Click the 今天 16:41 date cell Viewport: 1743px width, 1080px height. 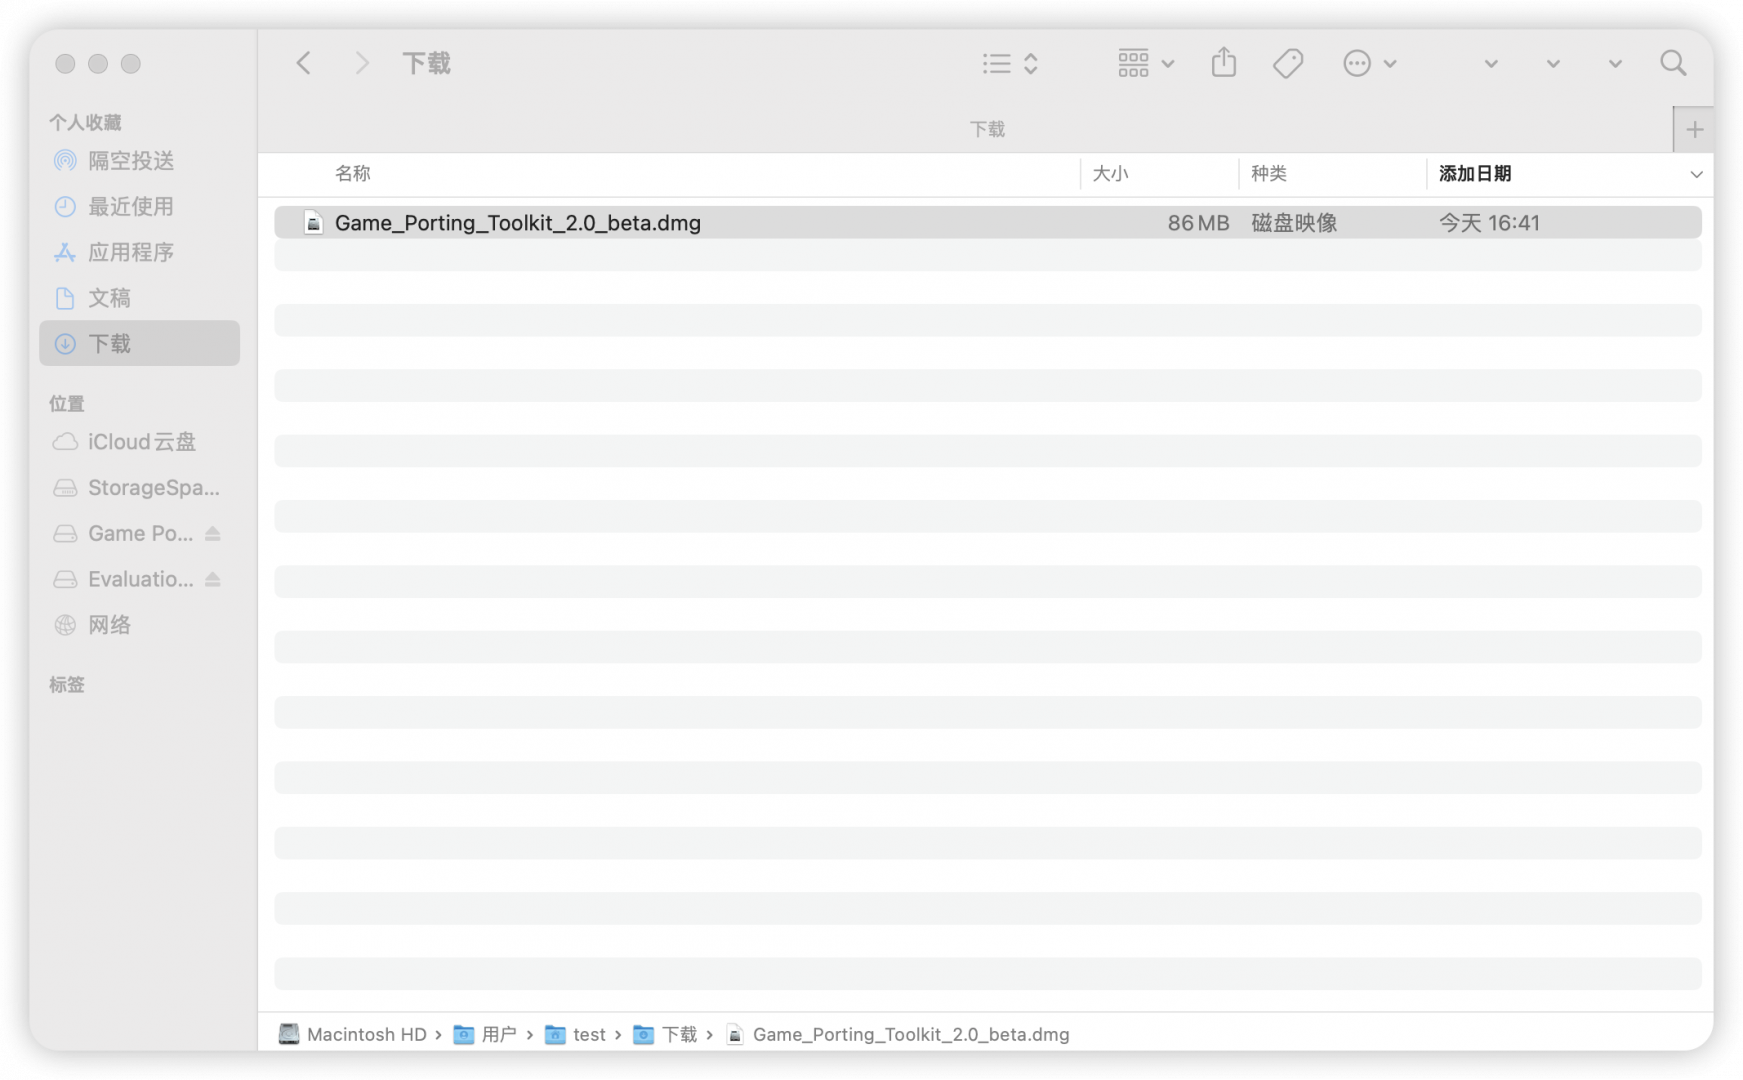[x=1489, y=222]
